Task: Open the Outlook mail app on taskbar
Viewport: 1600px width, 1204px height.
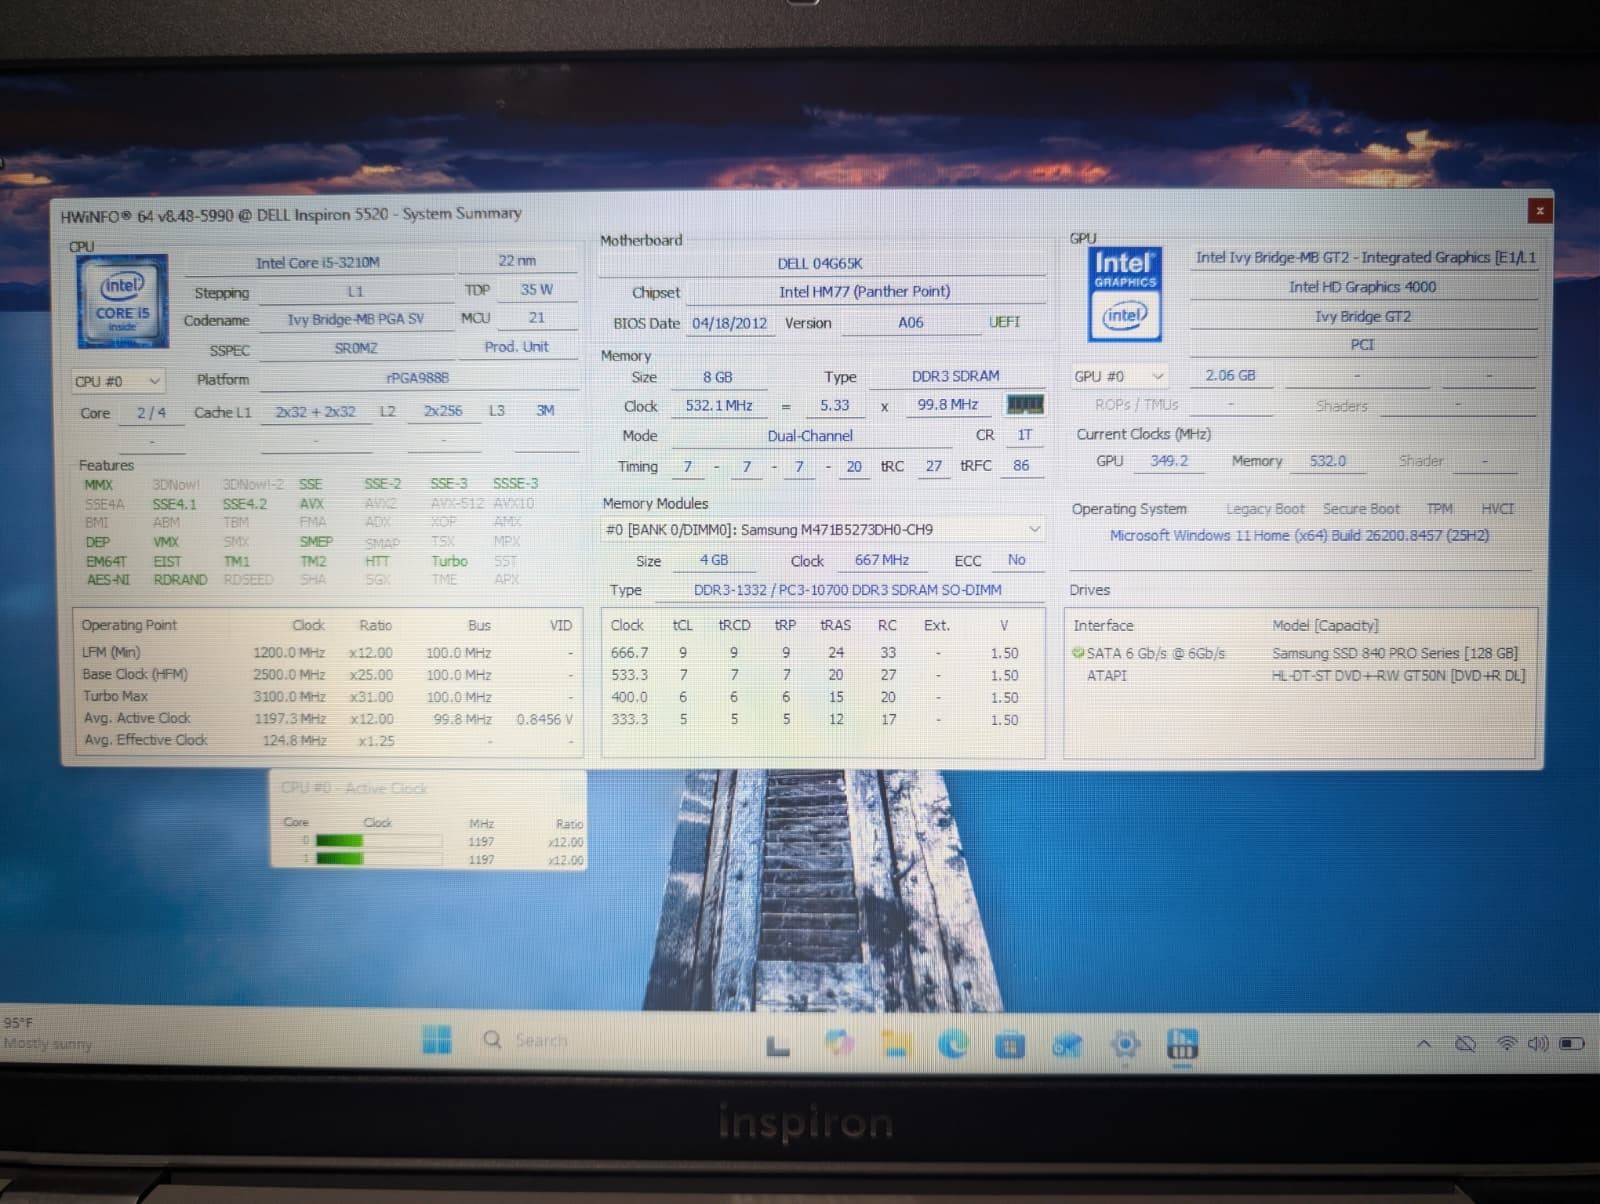Action: point(1067,1046)
